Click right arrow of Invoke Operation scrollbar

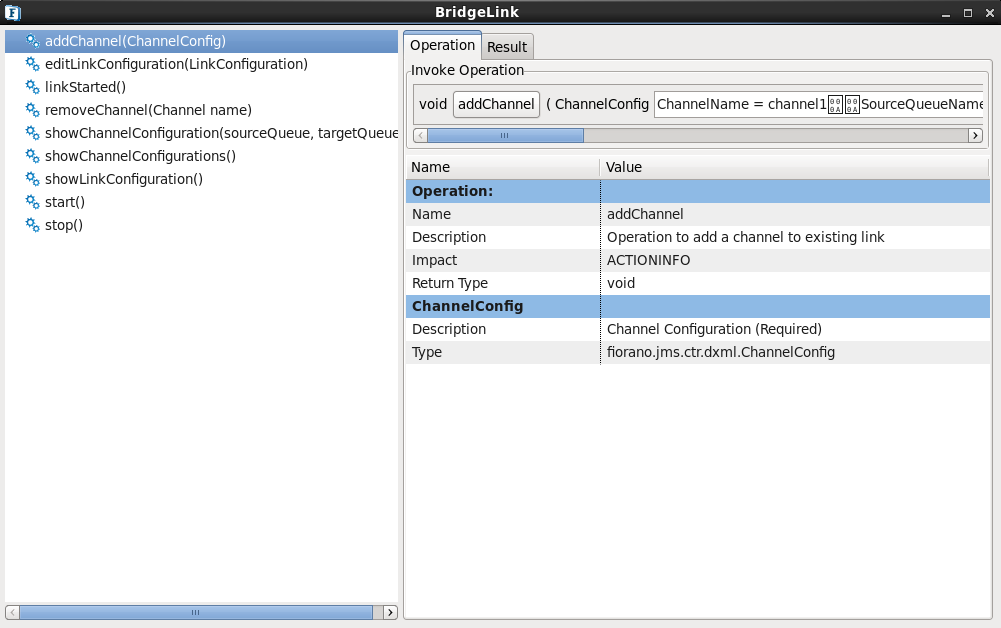pyautogui.click(x=975, y=135)
